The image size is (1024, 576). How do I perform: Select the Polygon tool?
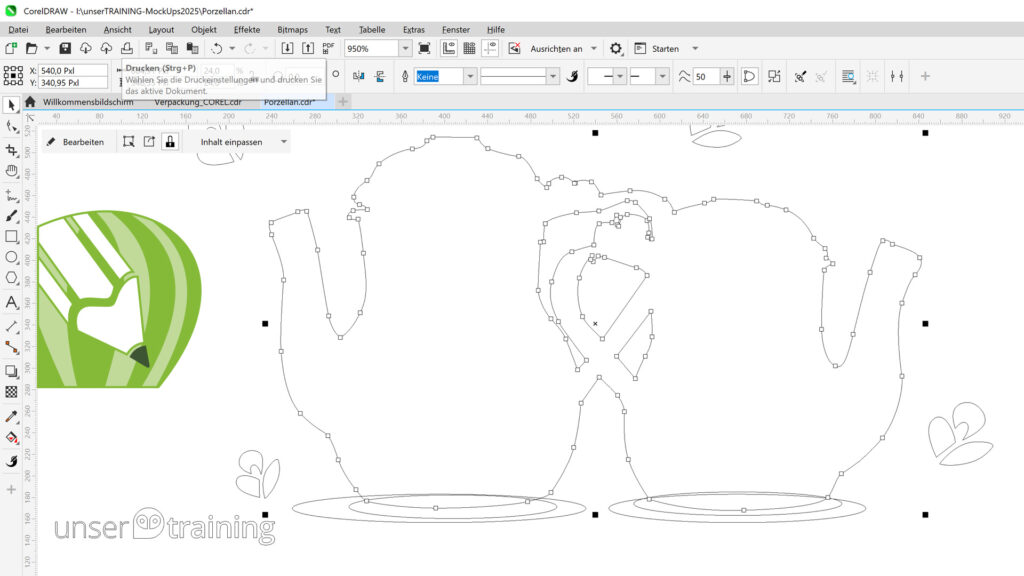pyautogui.click(x=11, y=278)
